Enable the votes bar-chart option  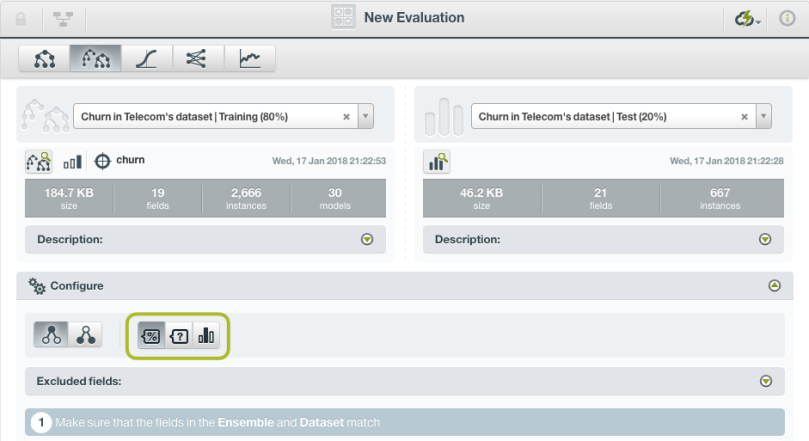click(206, 336)
